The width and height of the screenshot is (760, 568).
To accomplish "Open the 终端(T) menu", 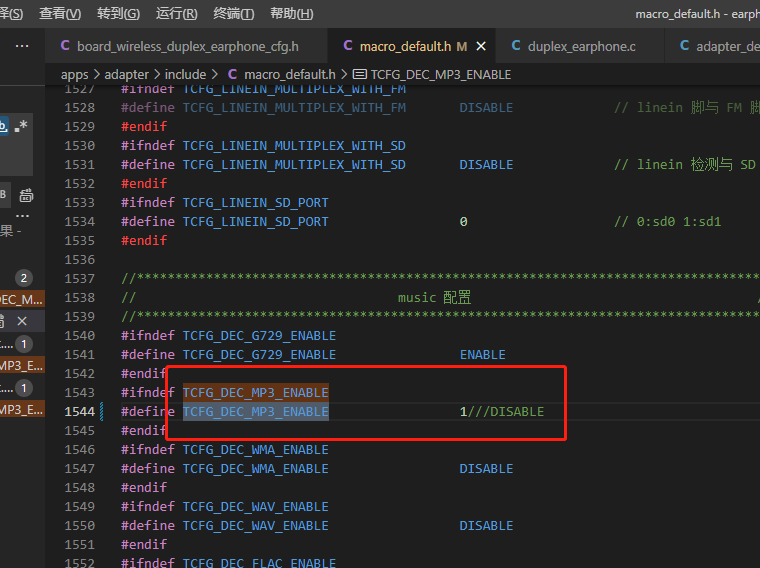I will coord(234,14).
